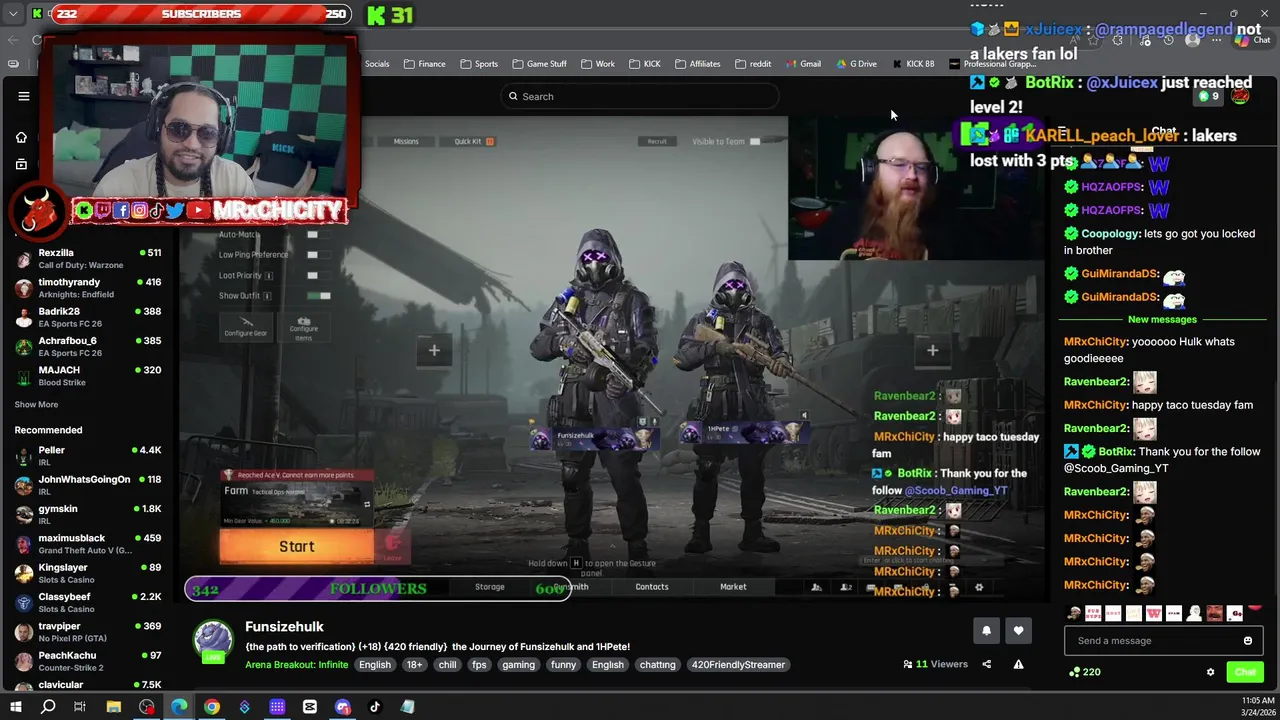This screenshot has height=720, width=1280.
Task: Open Peller's recommended channel
Action: click(88, 457)
